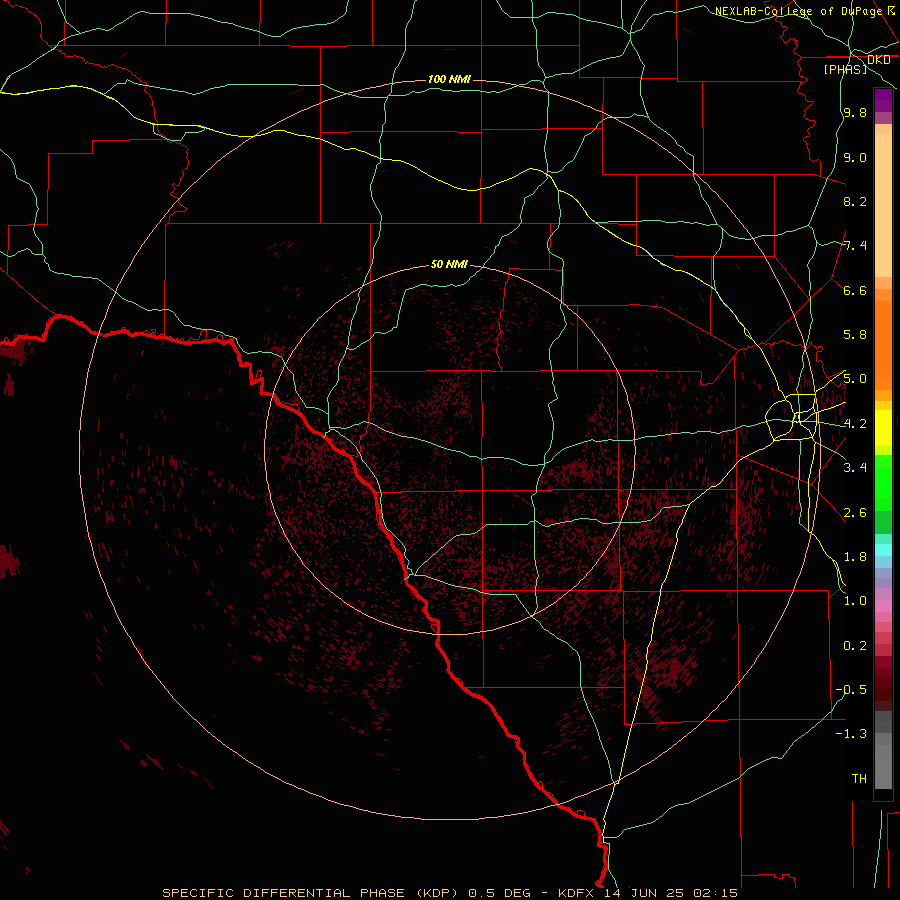Click the purple top segment of color bar
This screenshot has height=900, width=900.
pyautogui.click(x=883, y=100)
